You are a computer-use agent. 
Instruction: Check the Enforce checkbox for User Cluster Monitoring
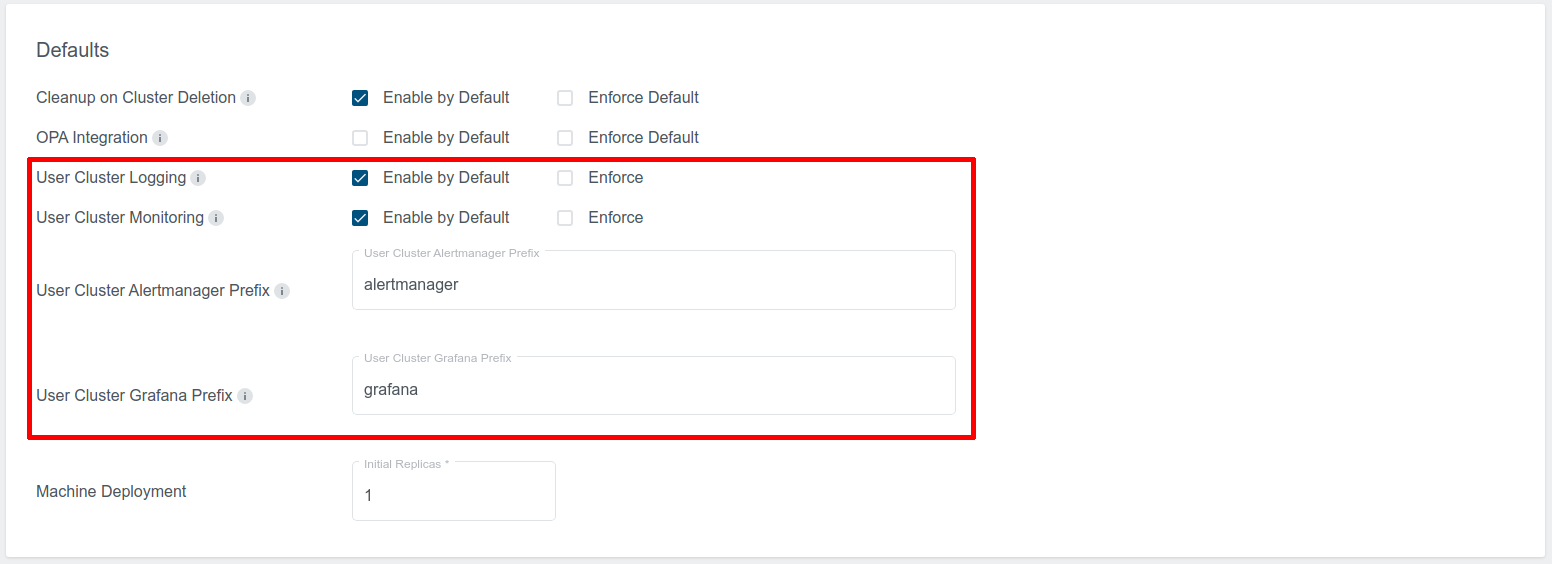tap(565, 218)
